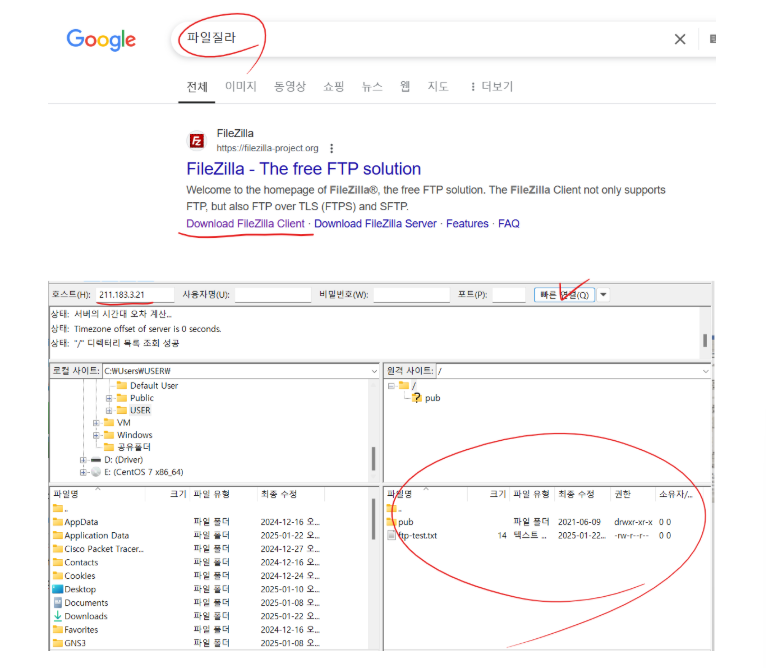Open the 원격 사이트 path dropdown
This screenshot has width=766, height=668.
(x=705, y=371)
